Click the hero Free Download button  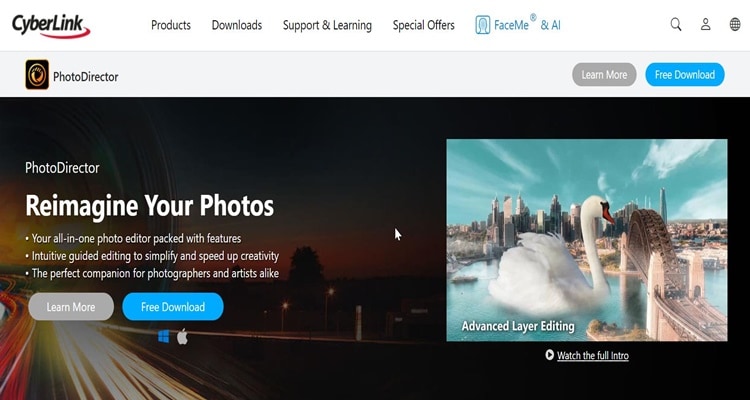(173, 307)
